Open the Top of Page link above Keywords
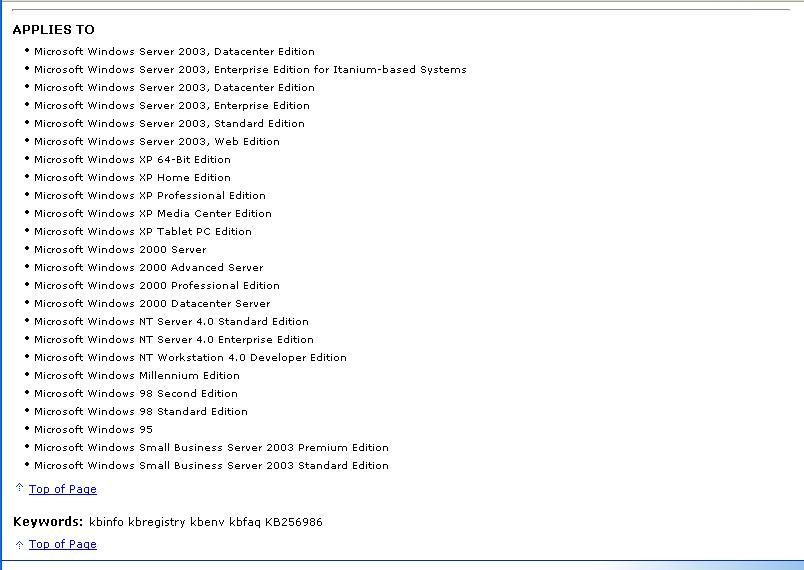Screen dimensions: 804x570 [63, 489]
